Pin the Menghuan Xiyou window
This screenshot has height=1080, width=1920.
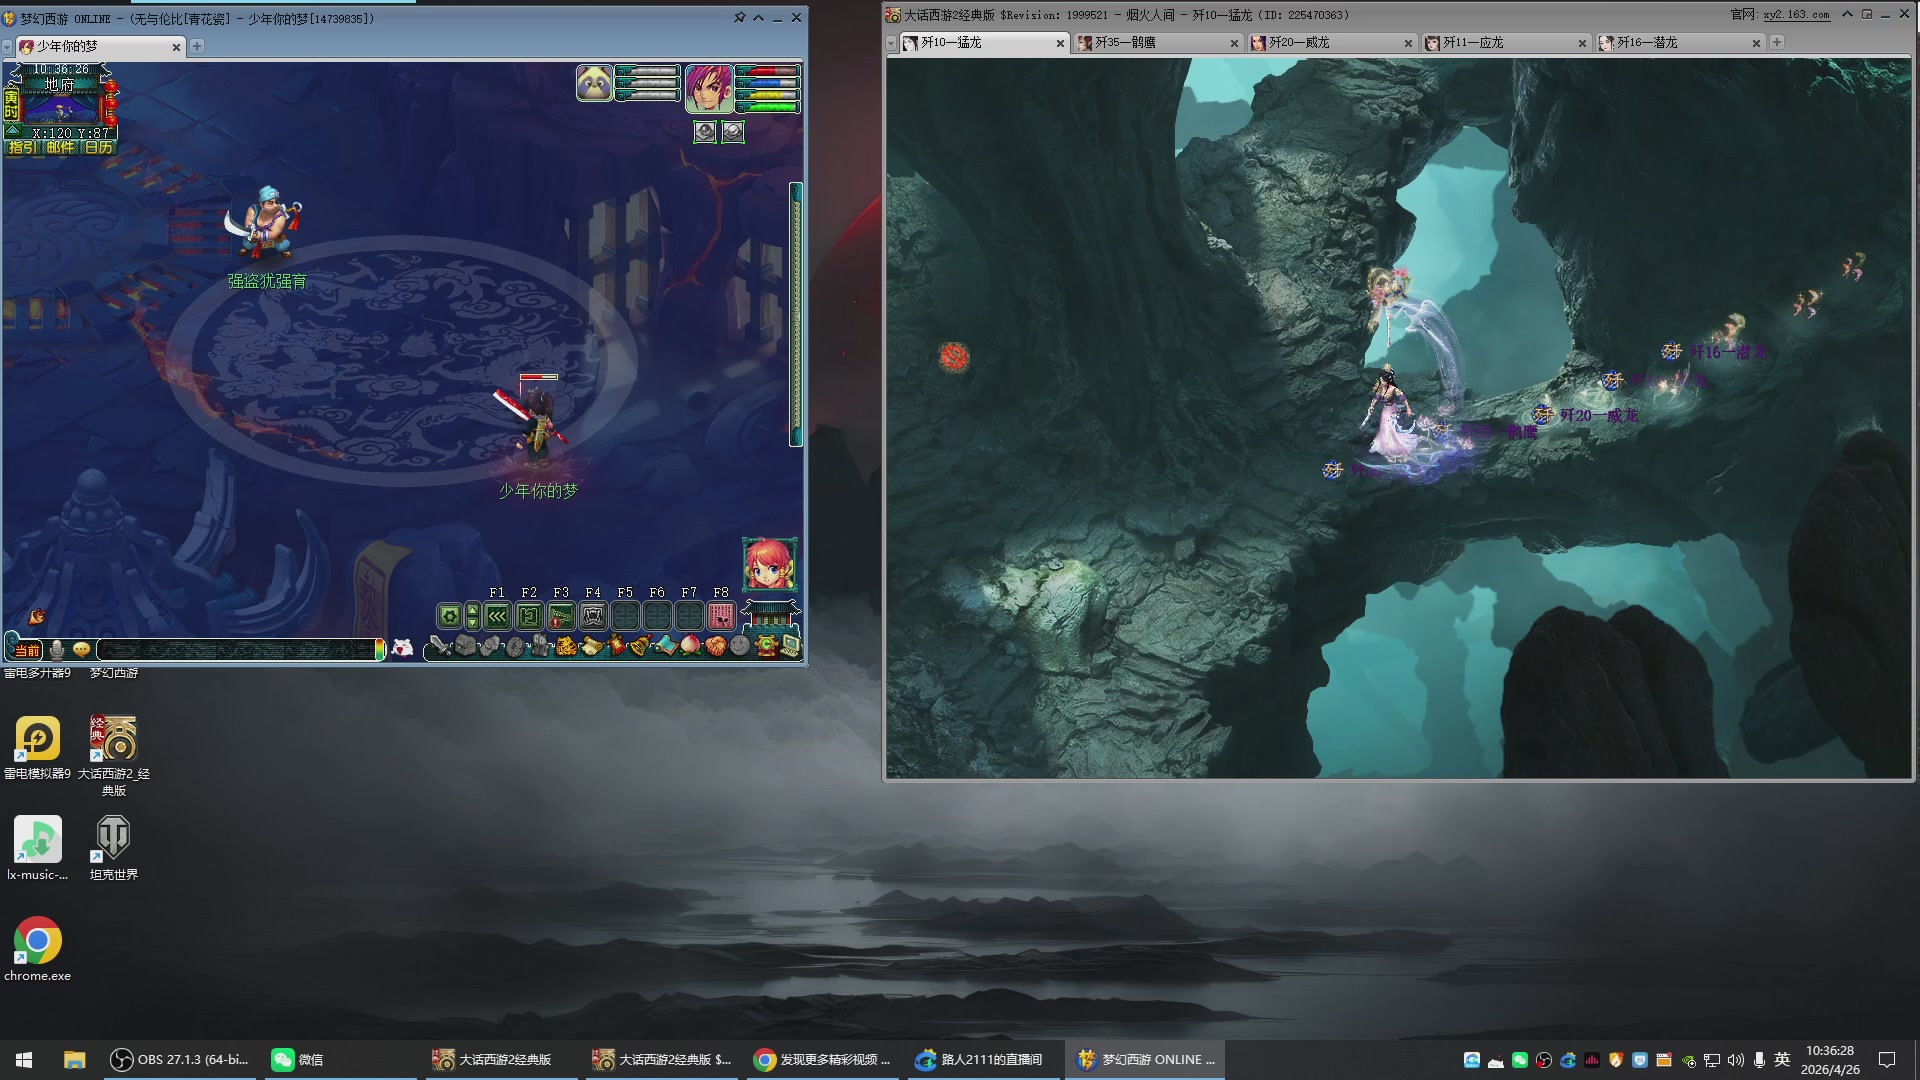tap(739, 18)
